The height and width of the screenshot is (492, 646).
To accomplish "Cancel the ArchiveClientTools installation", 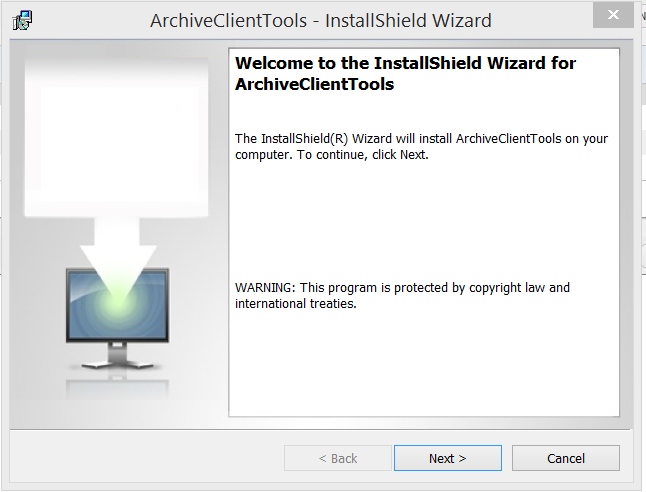I will tap(566, 458).
